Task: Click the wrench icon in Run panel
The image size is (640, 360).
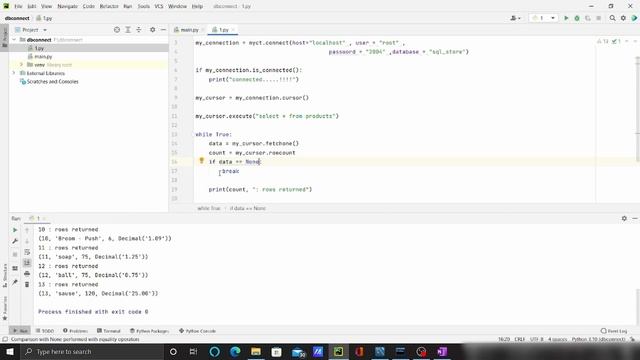Action: click(x=15, y=241)
